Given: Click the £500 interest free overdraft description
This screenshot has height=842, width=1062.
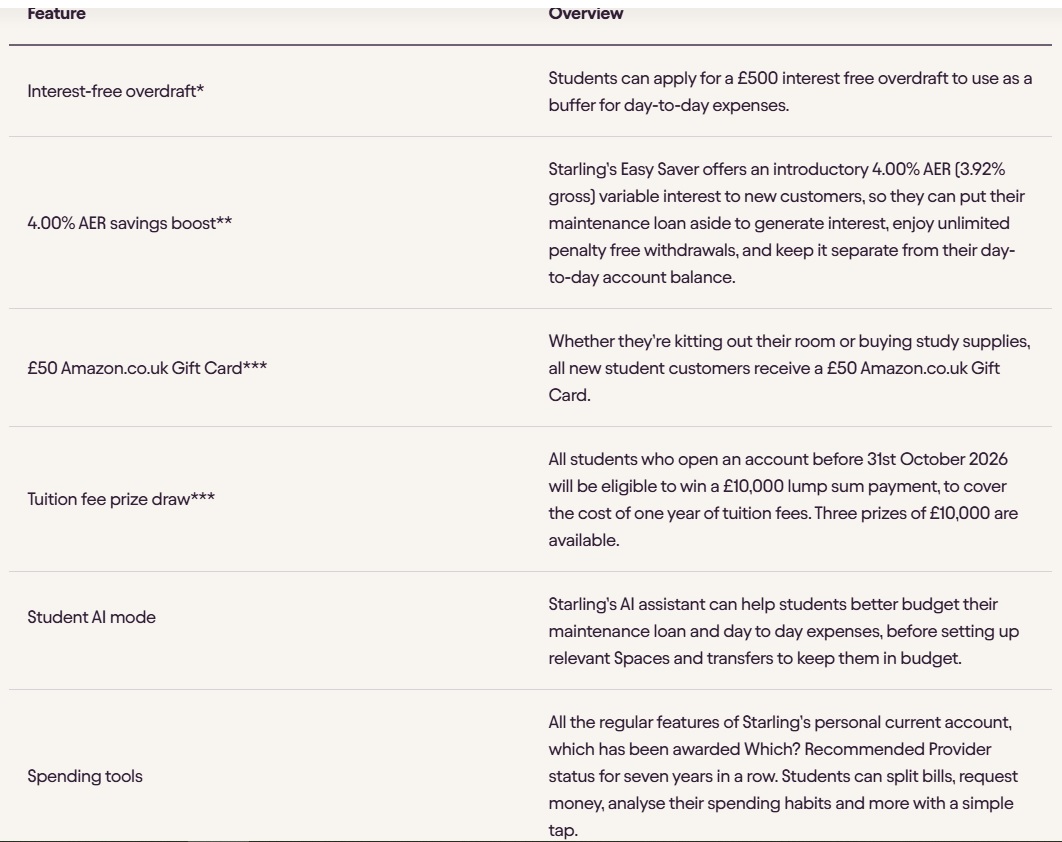Looking at the screenshot, I should (x=790, y=91).
